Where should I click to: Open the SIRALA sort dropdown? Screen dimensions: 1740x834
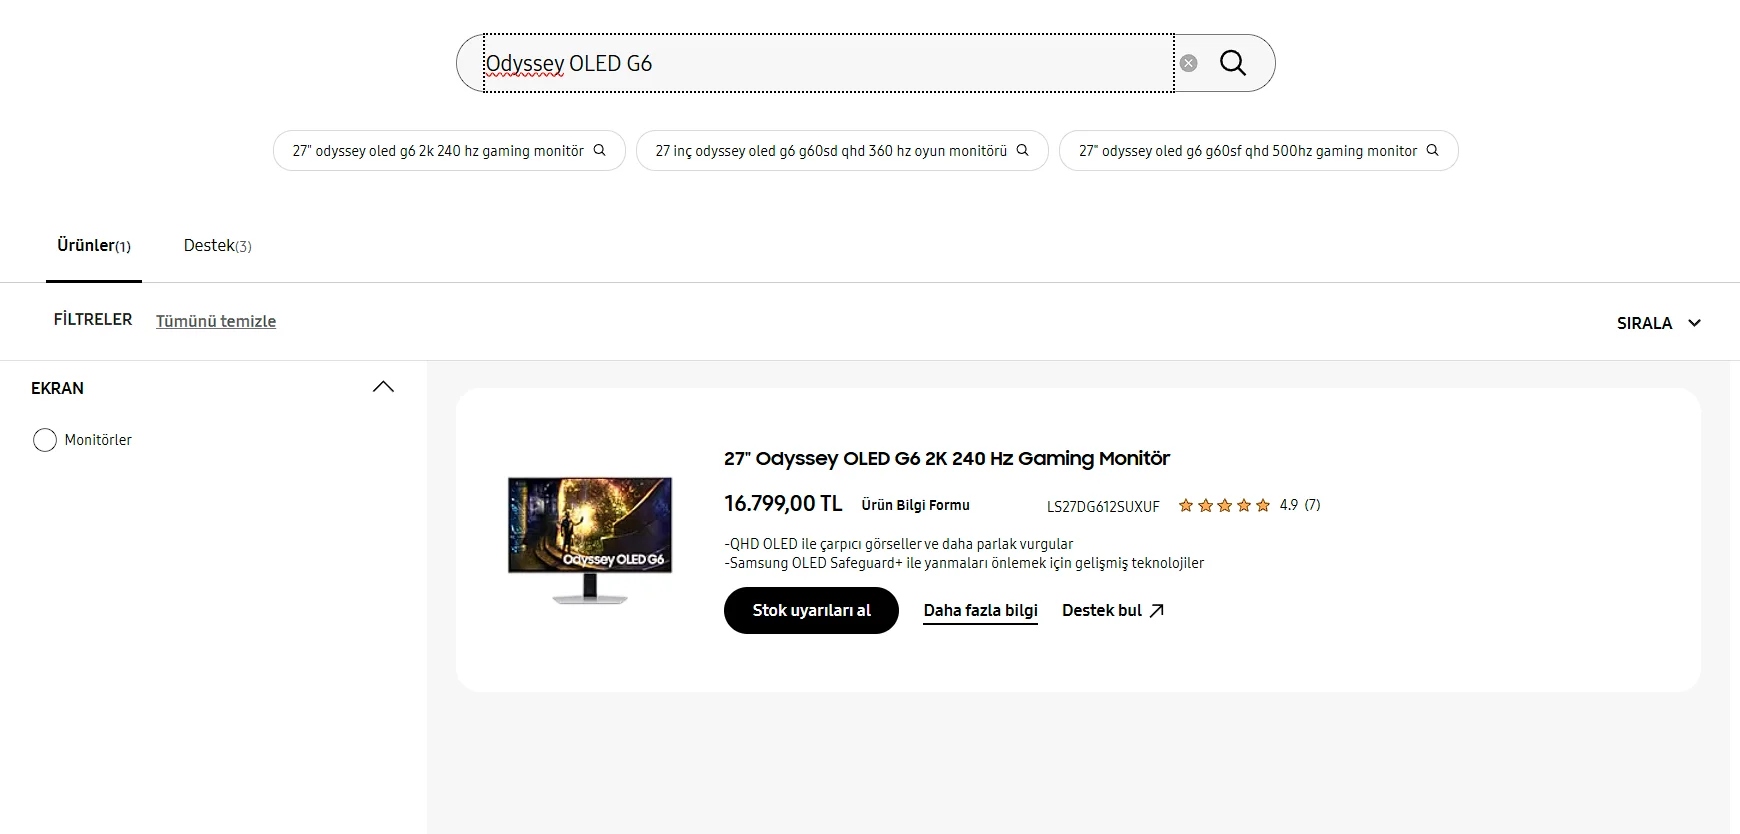(1659, 323)
